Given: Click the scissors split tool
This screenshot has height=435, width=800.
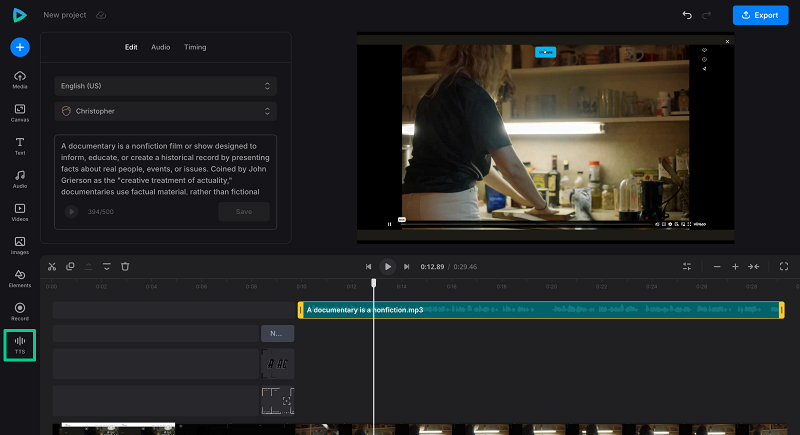Looking at the screenshot, I should tap(52, 267).
